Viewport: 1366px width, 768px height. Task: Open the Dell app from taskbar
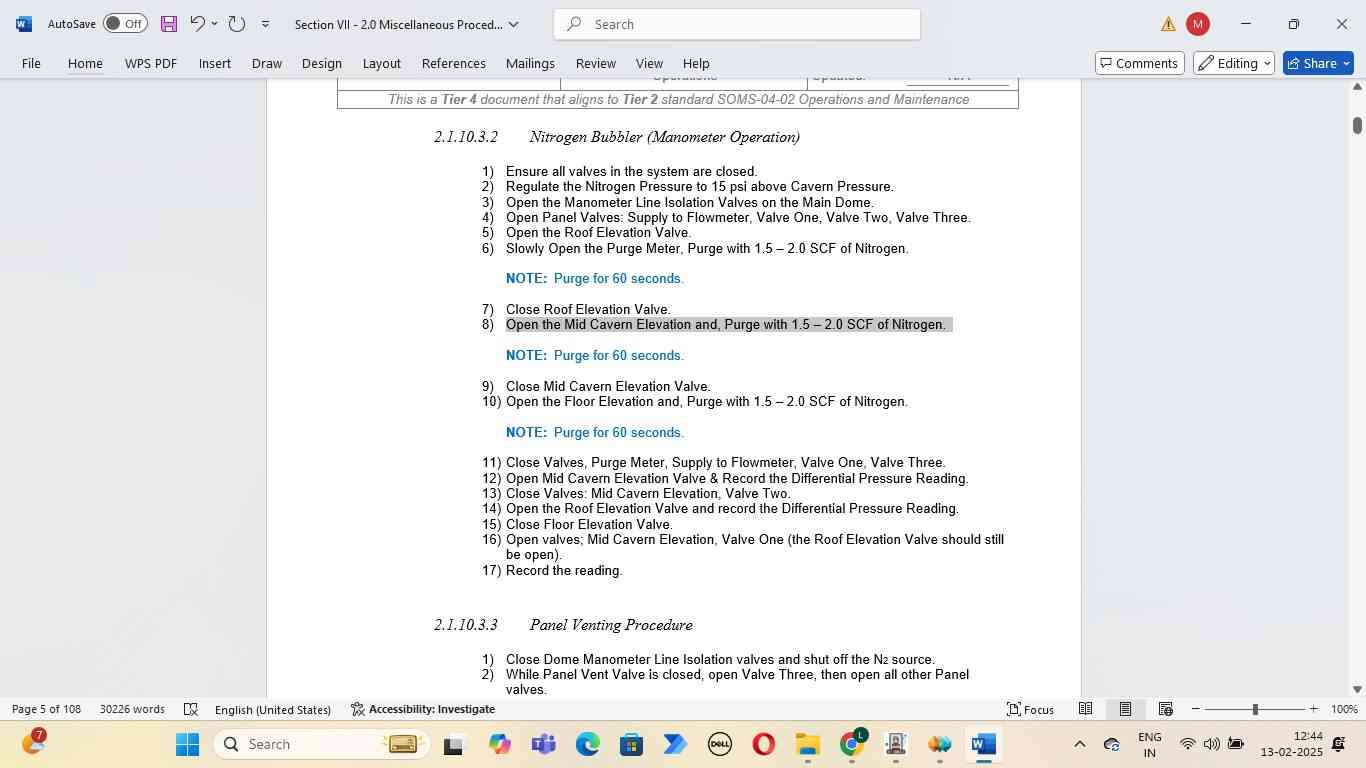(719, 744)
